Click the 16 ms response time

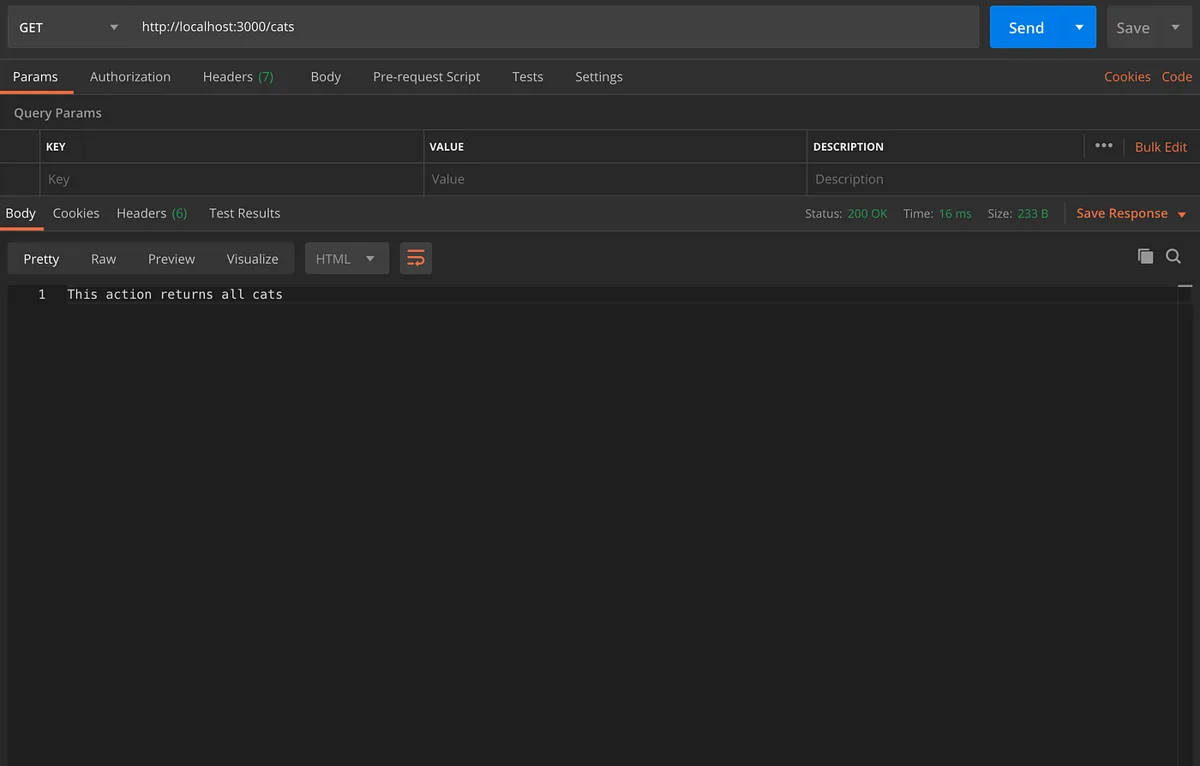pos(955,214)
